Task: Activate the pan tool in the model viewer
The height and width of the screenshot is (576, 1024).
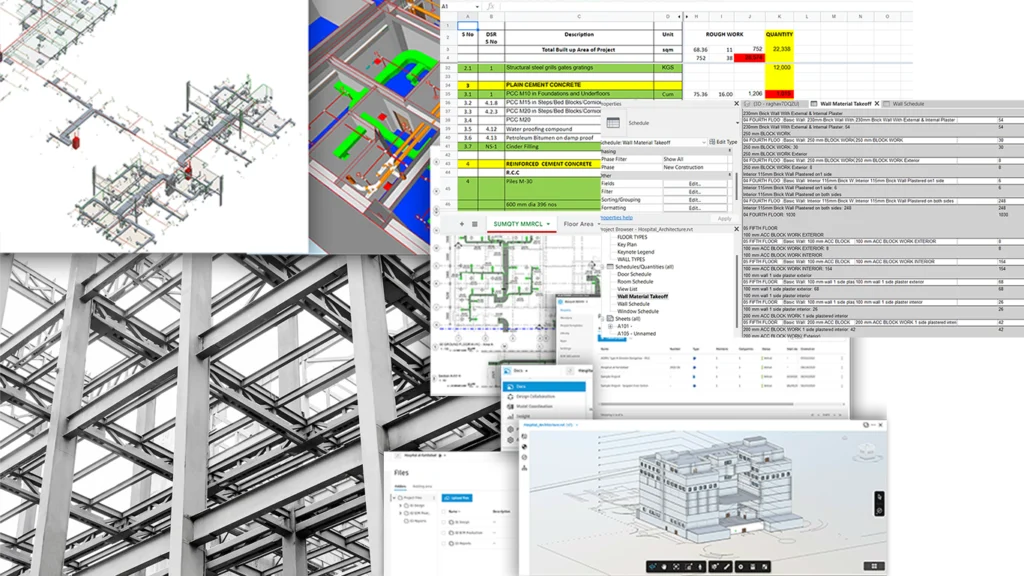Action: click(x=664, y=567)
